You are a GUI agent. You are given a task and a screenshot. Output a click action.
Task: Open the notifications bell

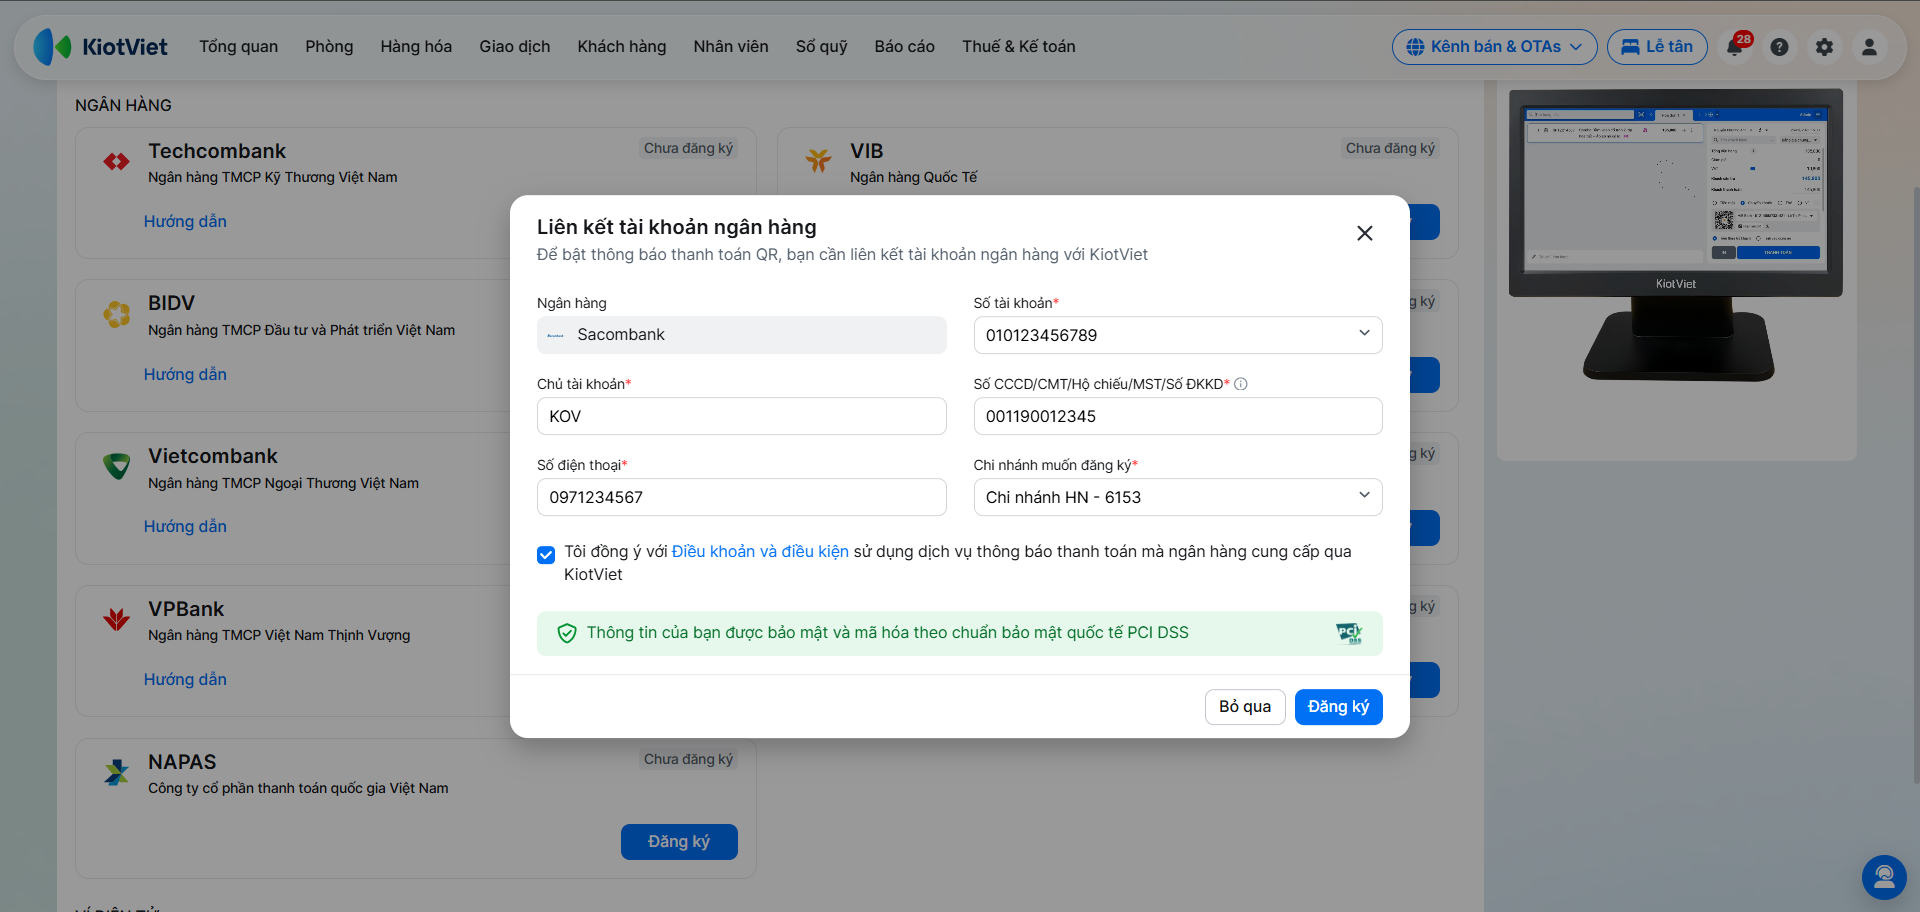pos(1736,47)
